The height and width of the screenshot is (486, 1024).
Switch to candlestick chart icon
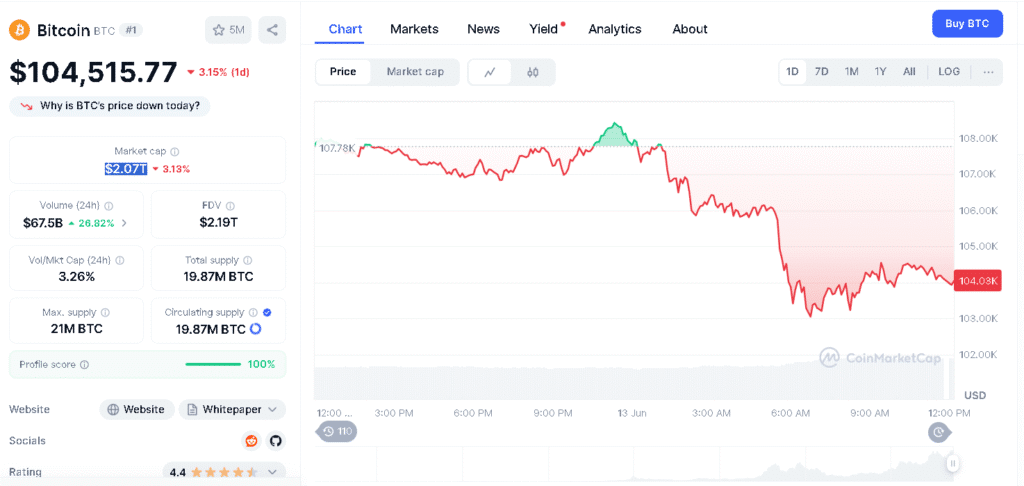(533, 72)
